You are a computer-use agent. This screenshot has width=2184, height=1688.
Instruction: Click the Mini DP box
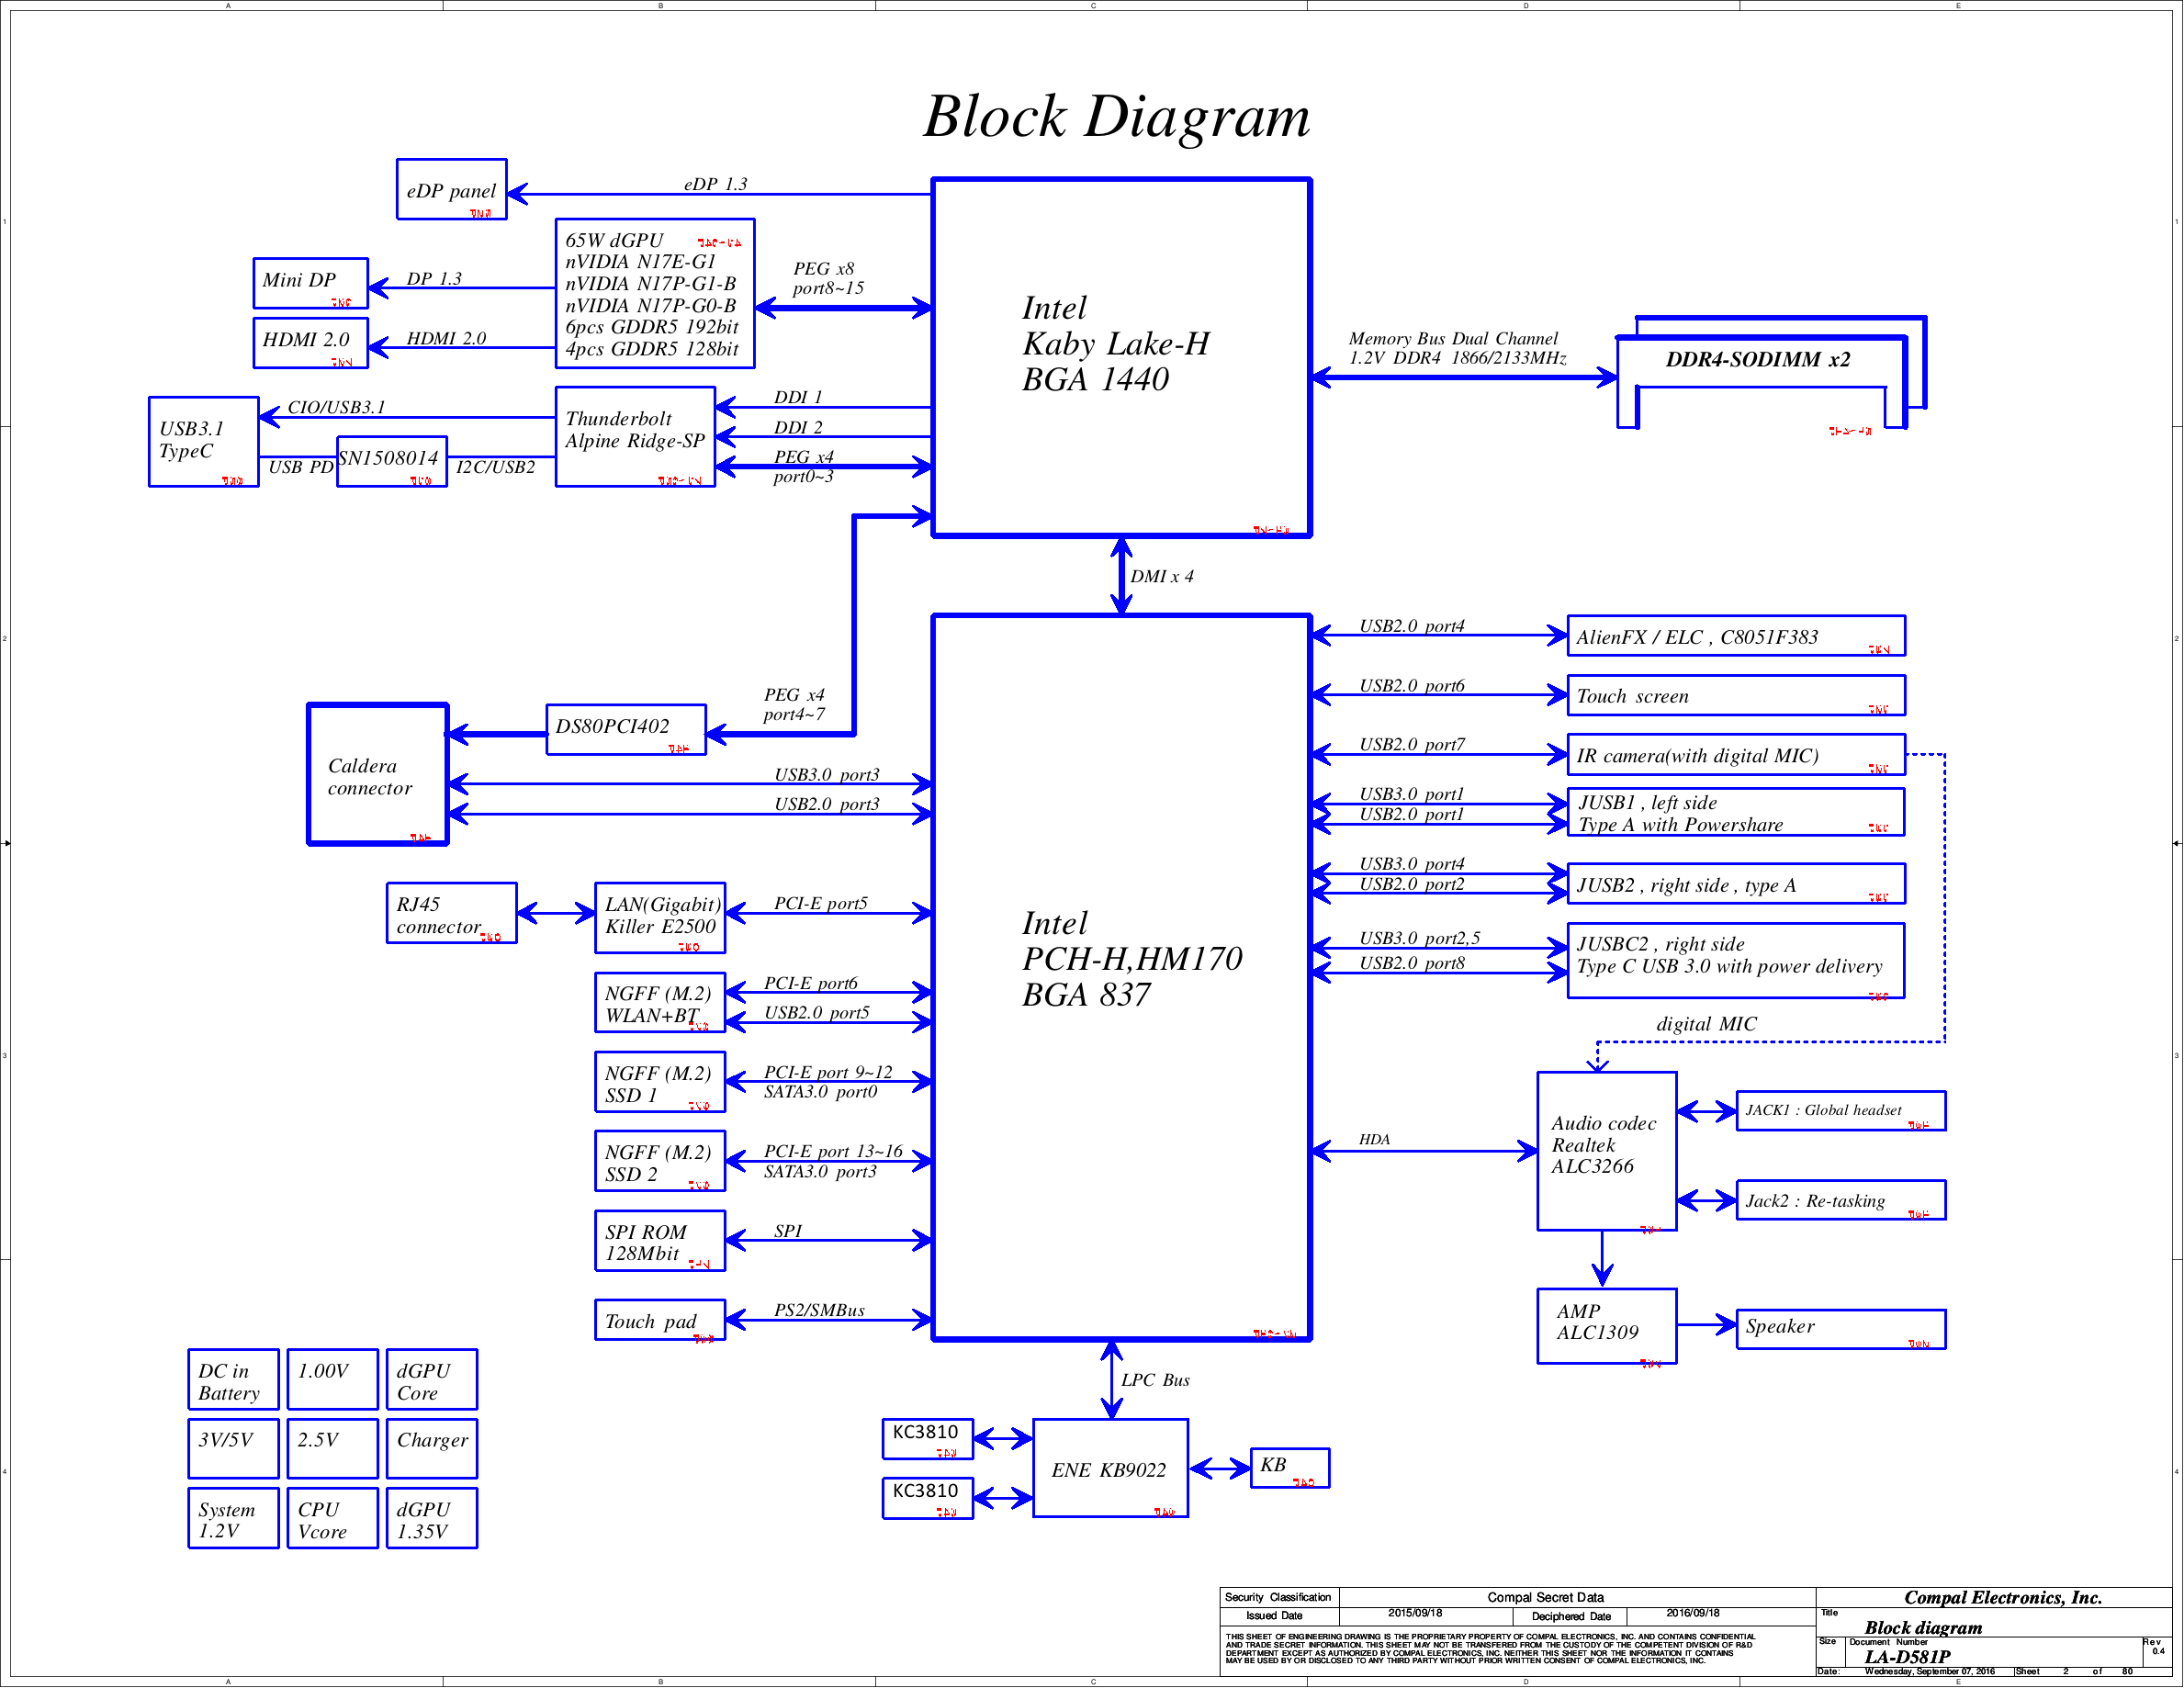pyautogui.click(x=310, y=282)
